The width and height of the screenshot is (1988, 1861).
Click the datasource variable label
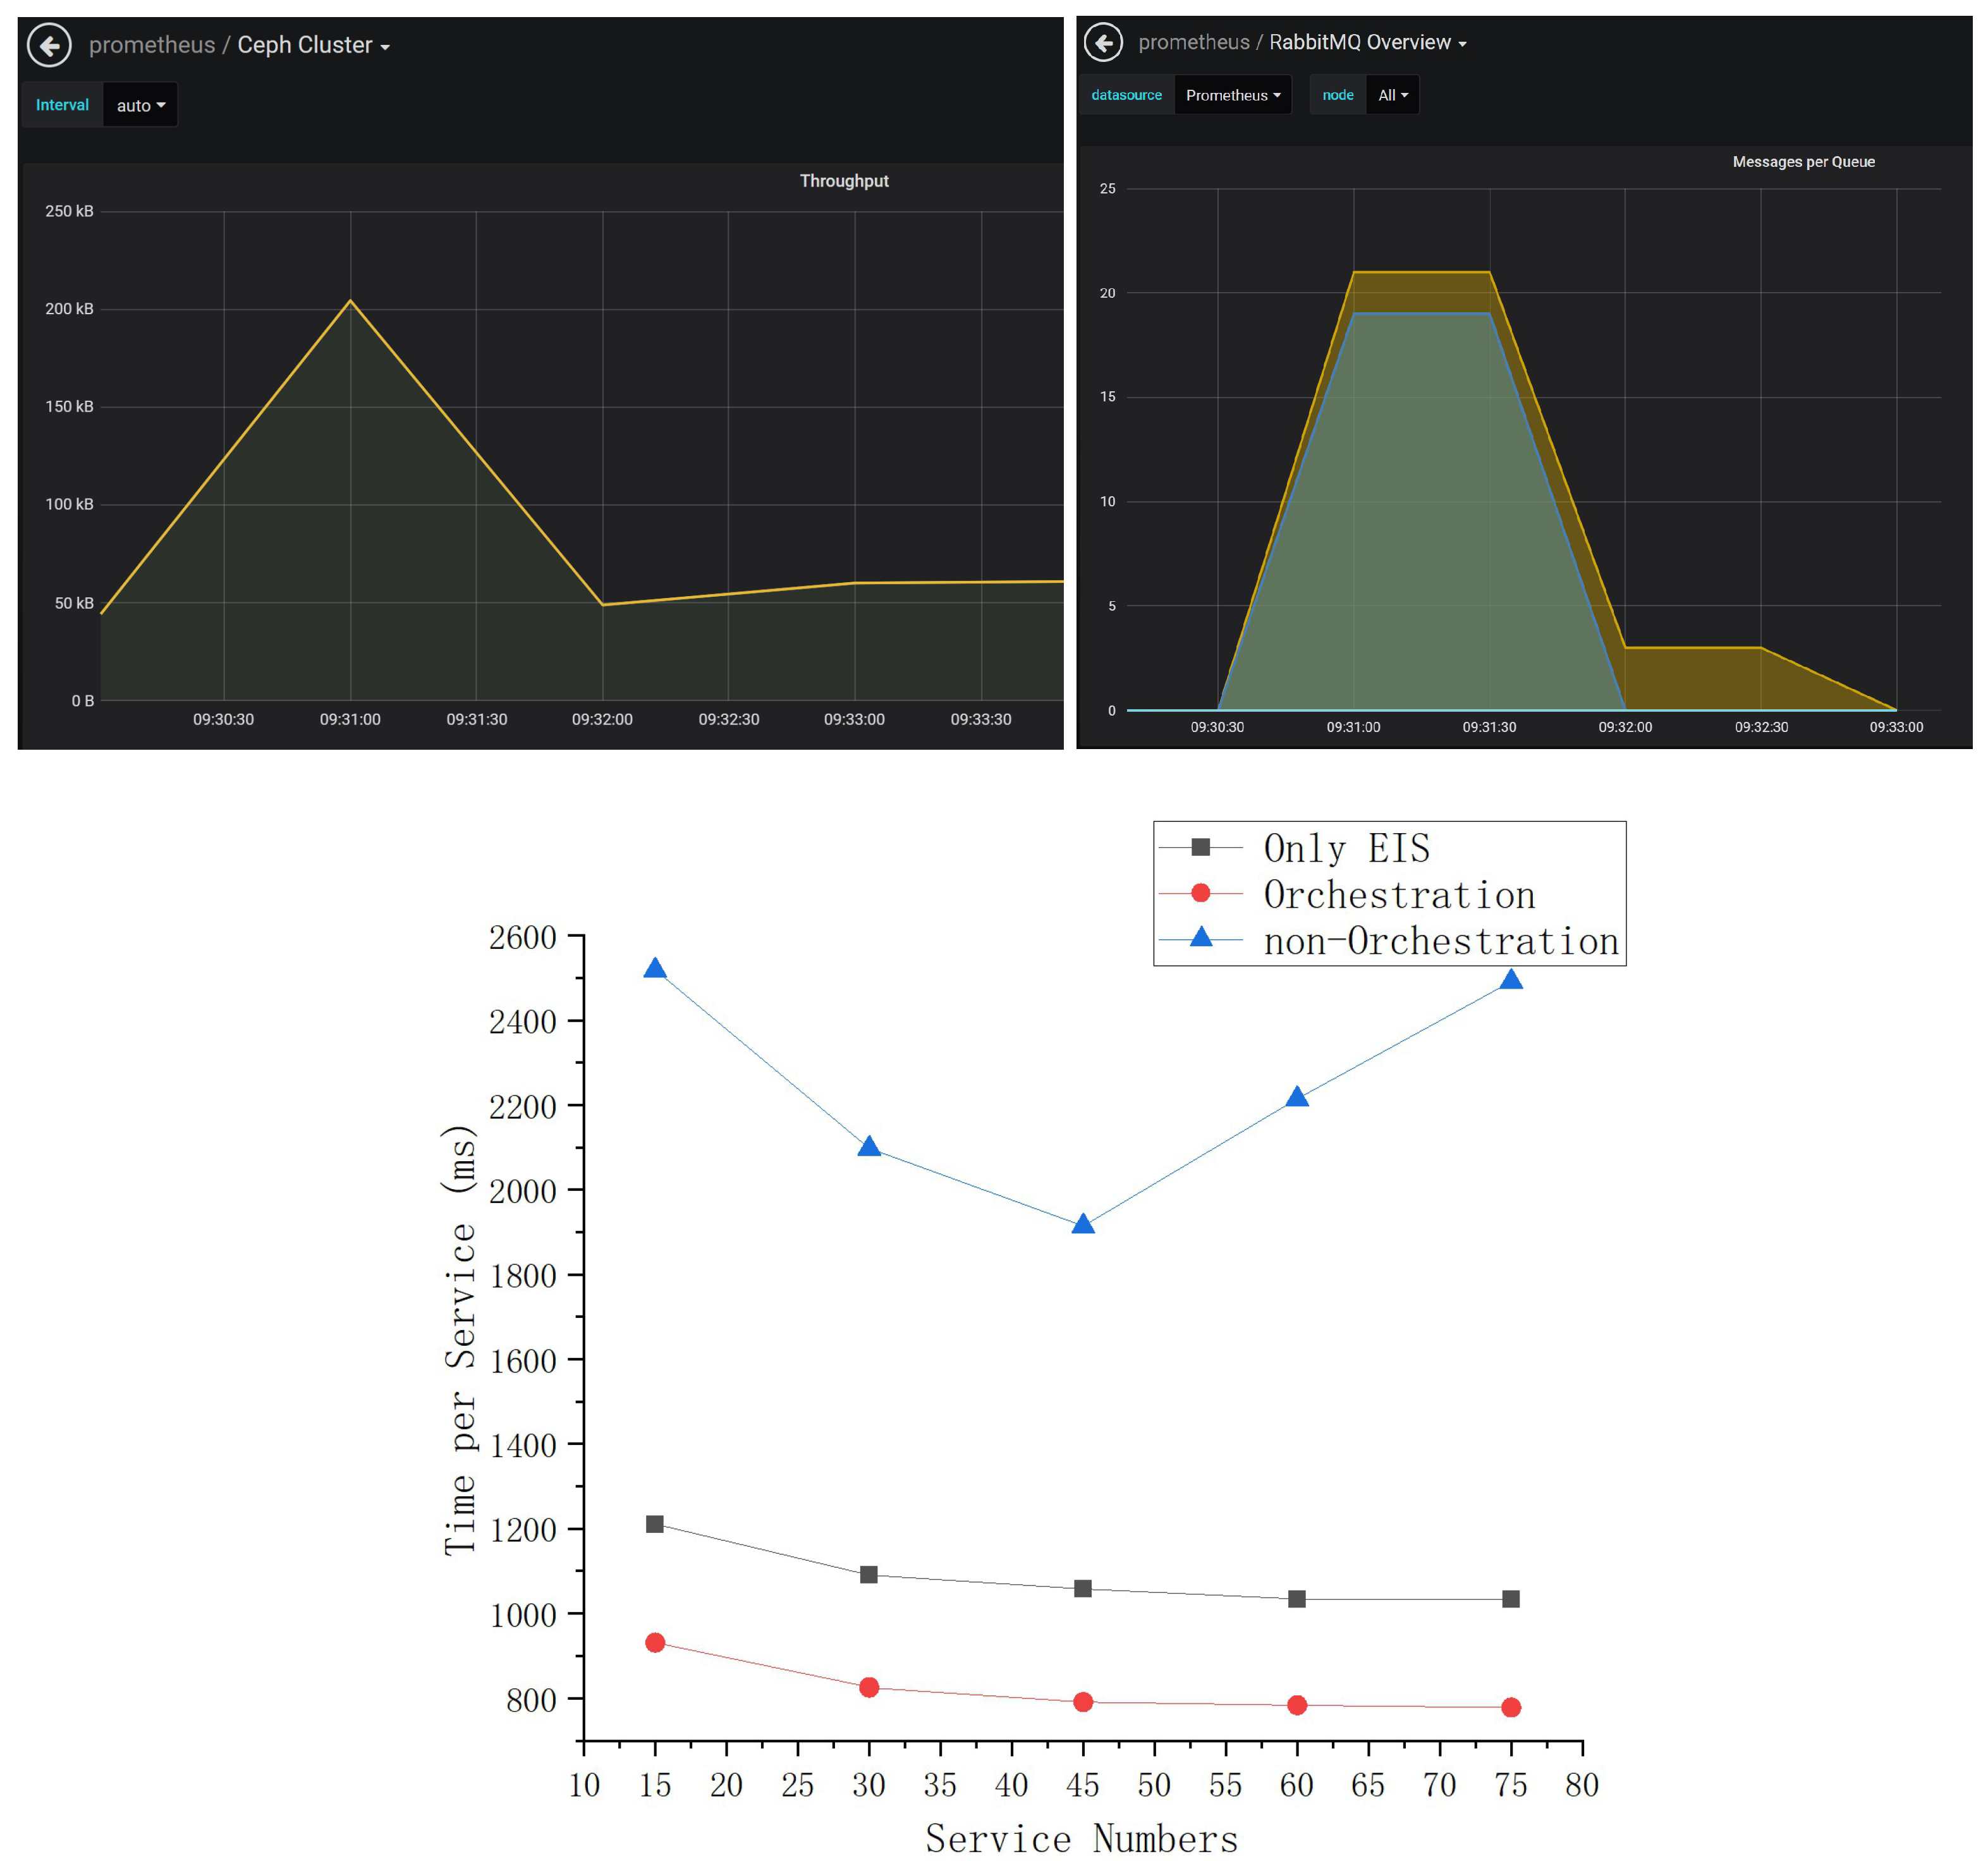click(1126, 95)
